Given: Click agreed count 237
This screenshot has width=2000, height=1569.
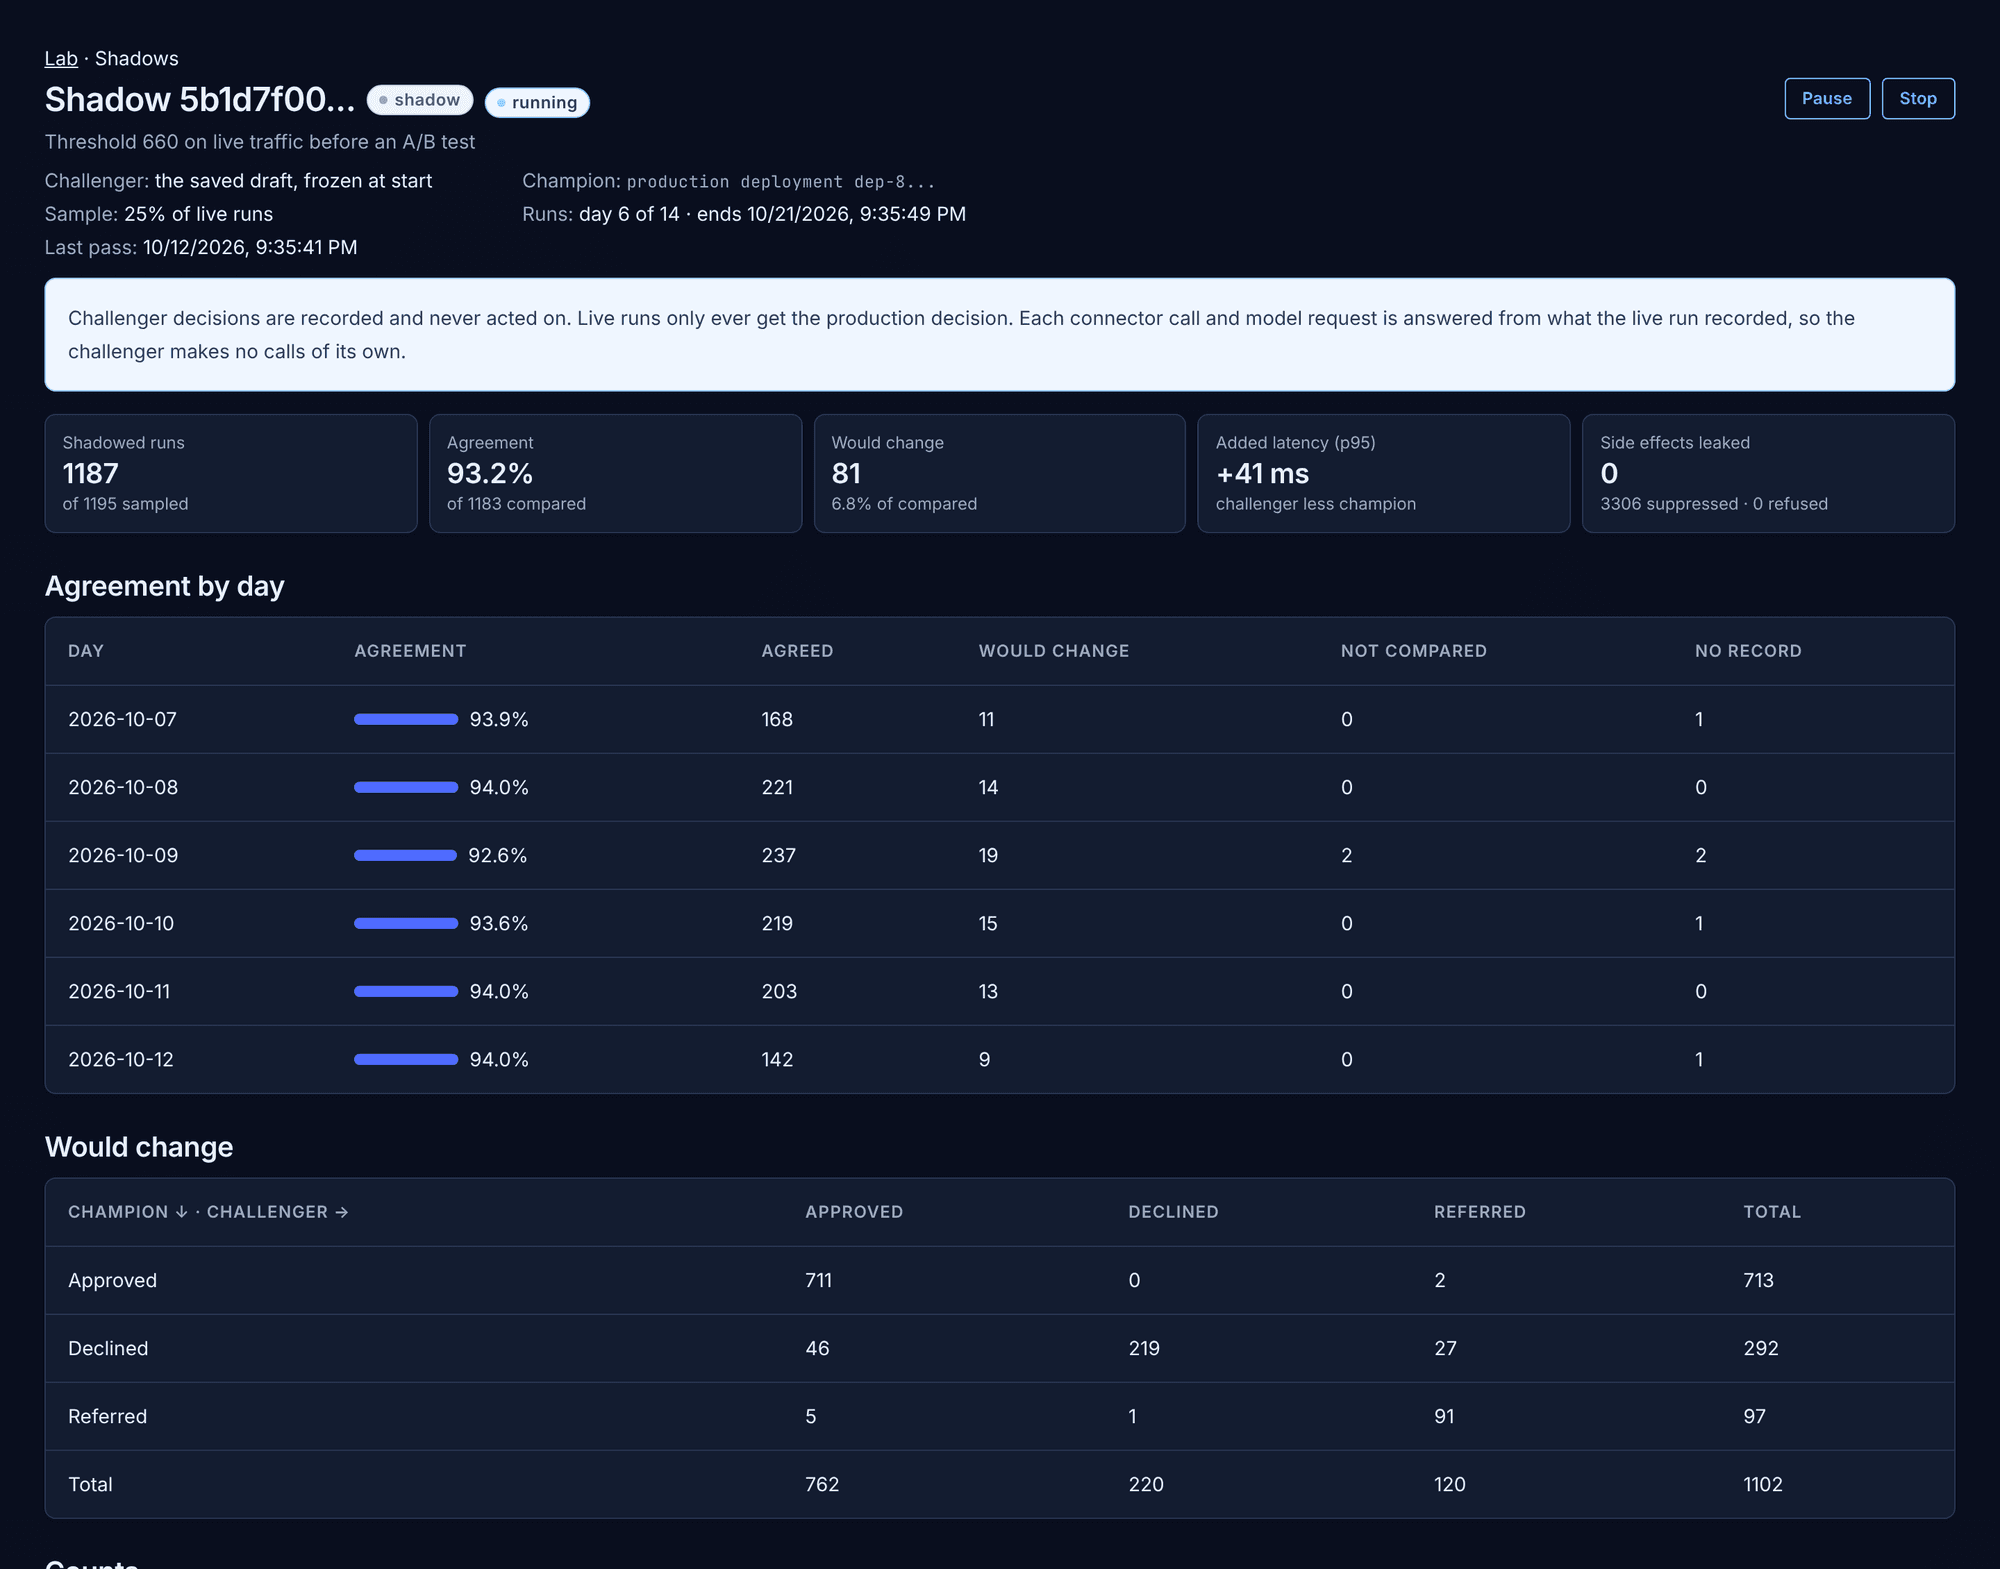Looking at the screenshot, I should tap(779, 855).
